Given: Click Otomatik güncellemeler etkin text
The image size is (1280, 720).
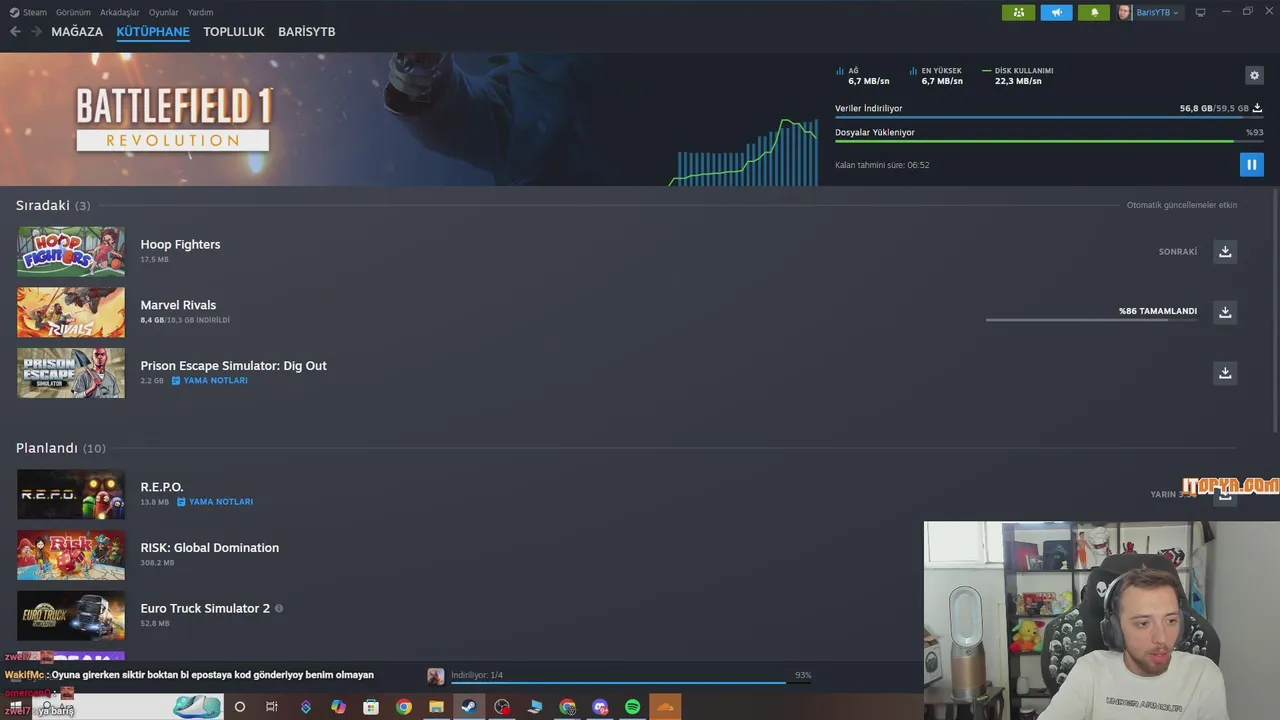Looking at the screenshot, I should click(x=1182, y=205).
